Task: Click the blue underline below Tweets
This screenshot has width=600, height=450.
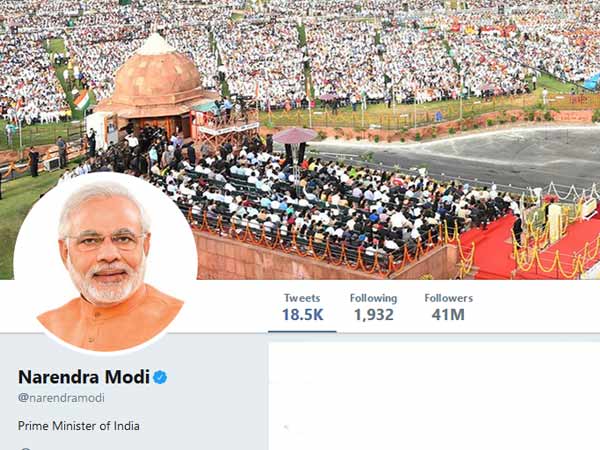Action: [x=302, y=332]
